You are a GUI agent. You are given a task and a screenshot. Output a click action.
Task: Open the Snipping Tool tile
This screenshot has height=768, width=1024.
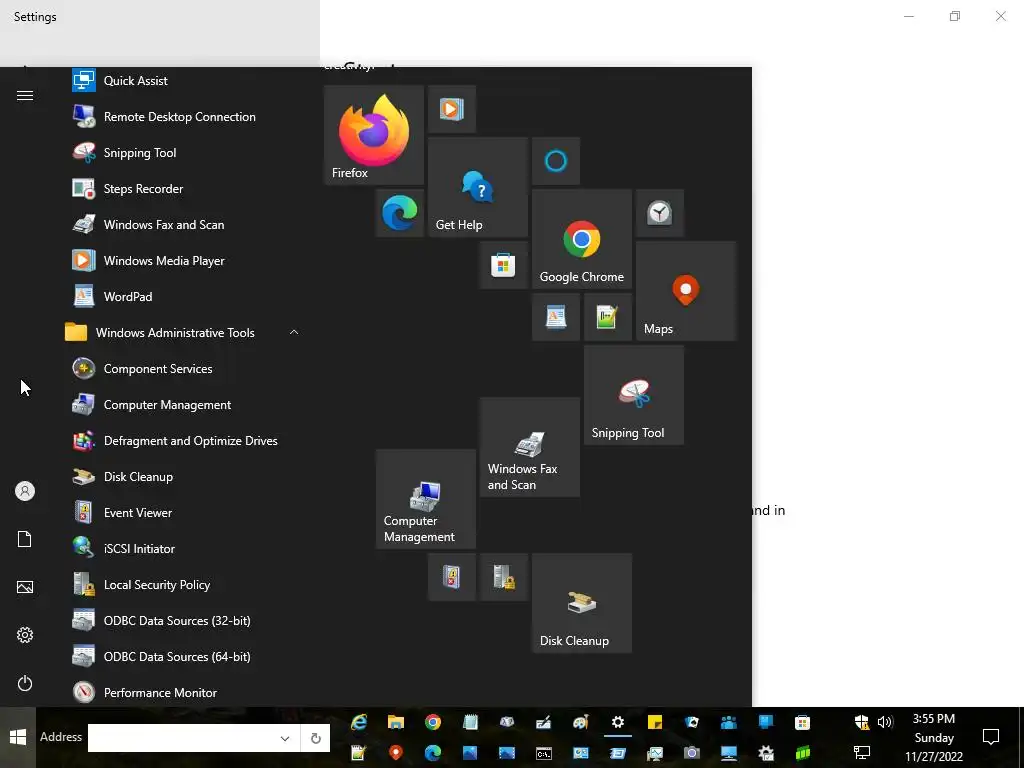coord(633,395)
